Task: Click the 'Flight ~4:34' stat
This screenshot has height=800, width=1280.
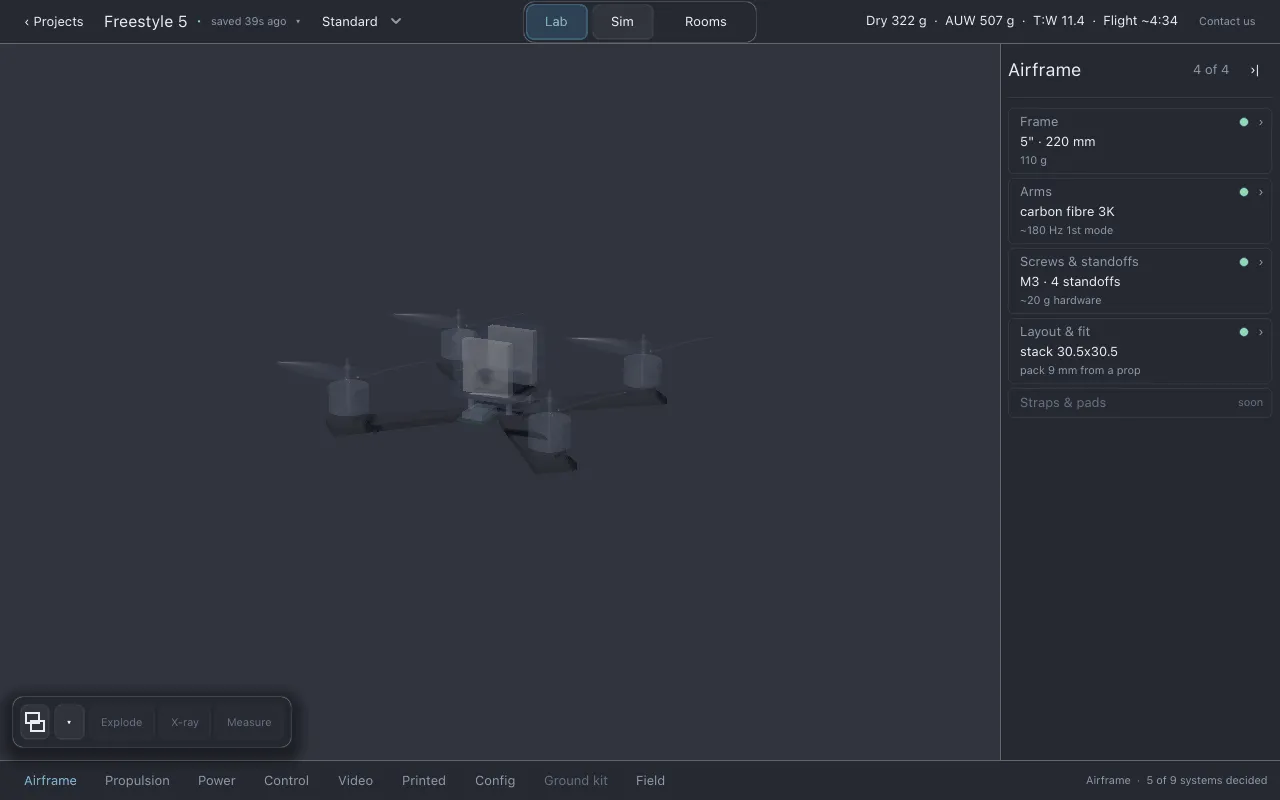Action: click(x=1140, y=21)
